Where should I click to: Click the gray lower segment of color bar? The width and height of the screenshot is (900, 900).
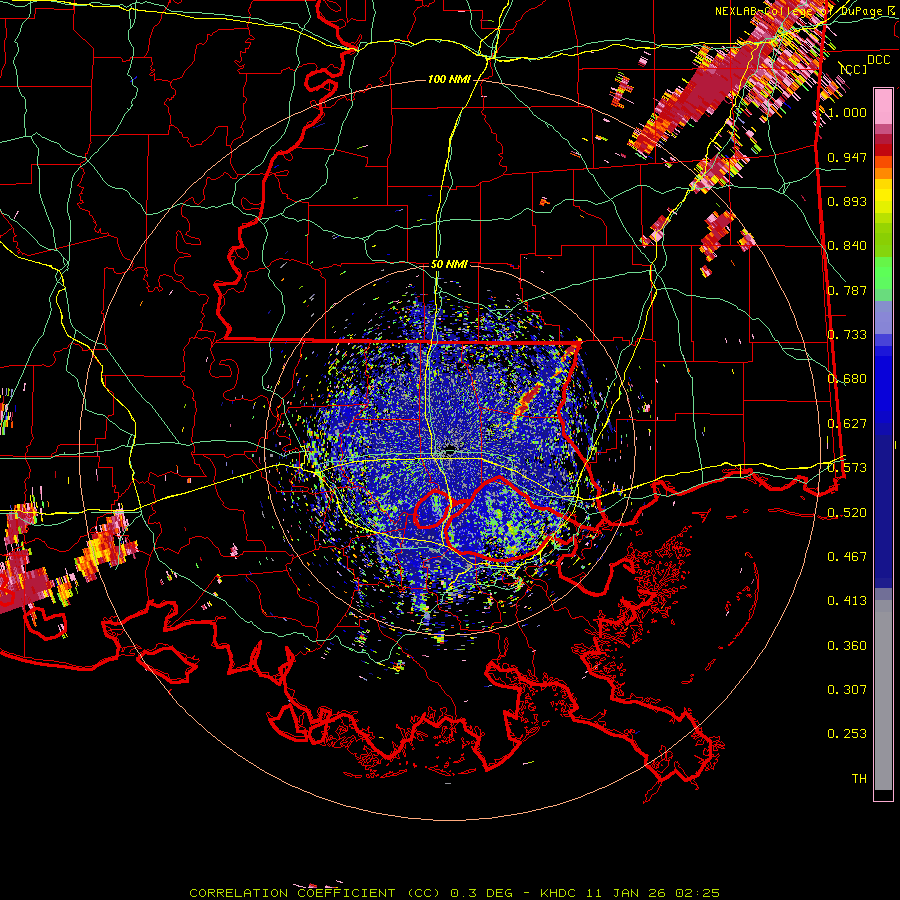click(x=883, y=695)
